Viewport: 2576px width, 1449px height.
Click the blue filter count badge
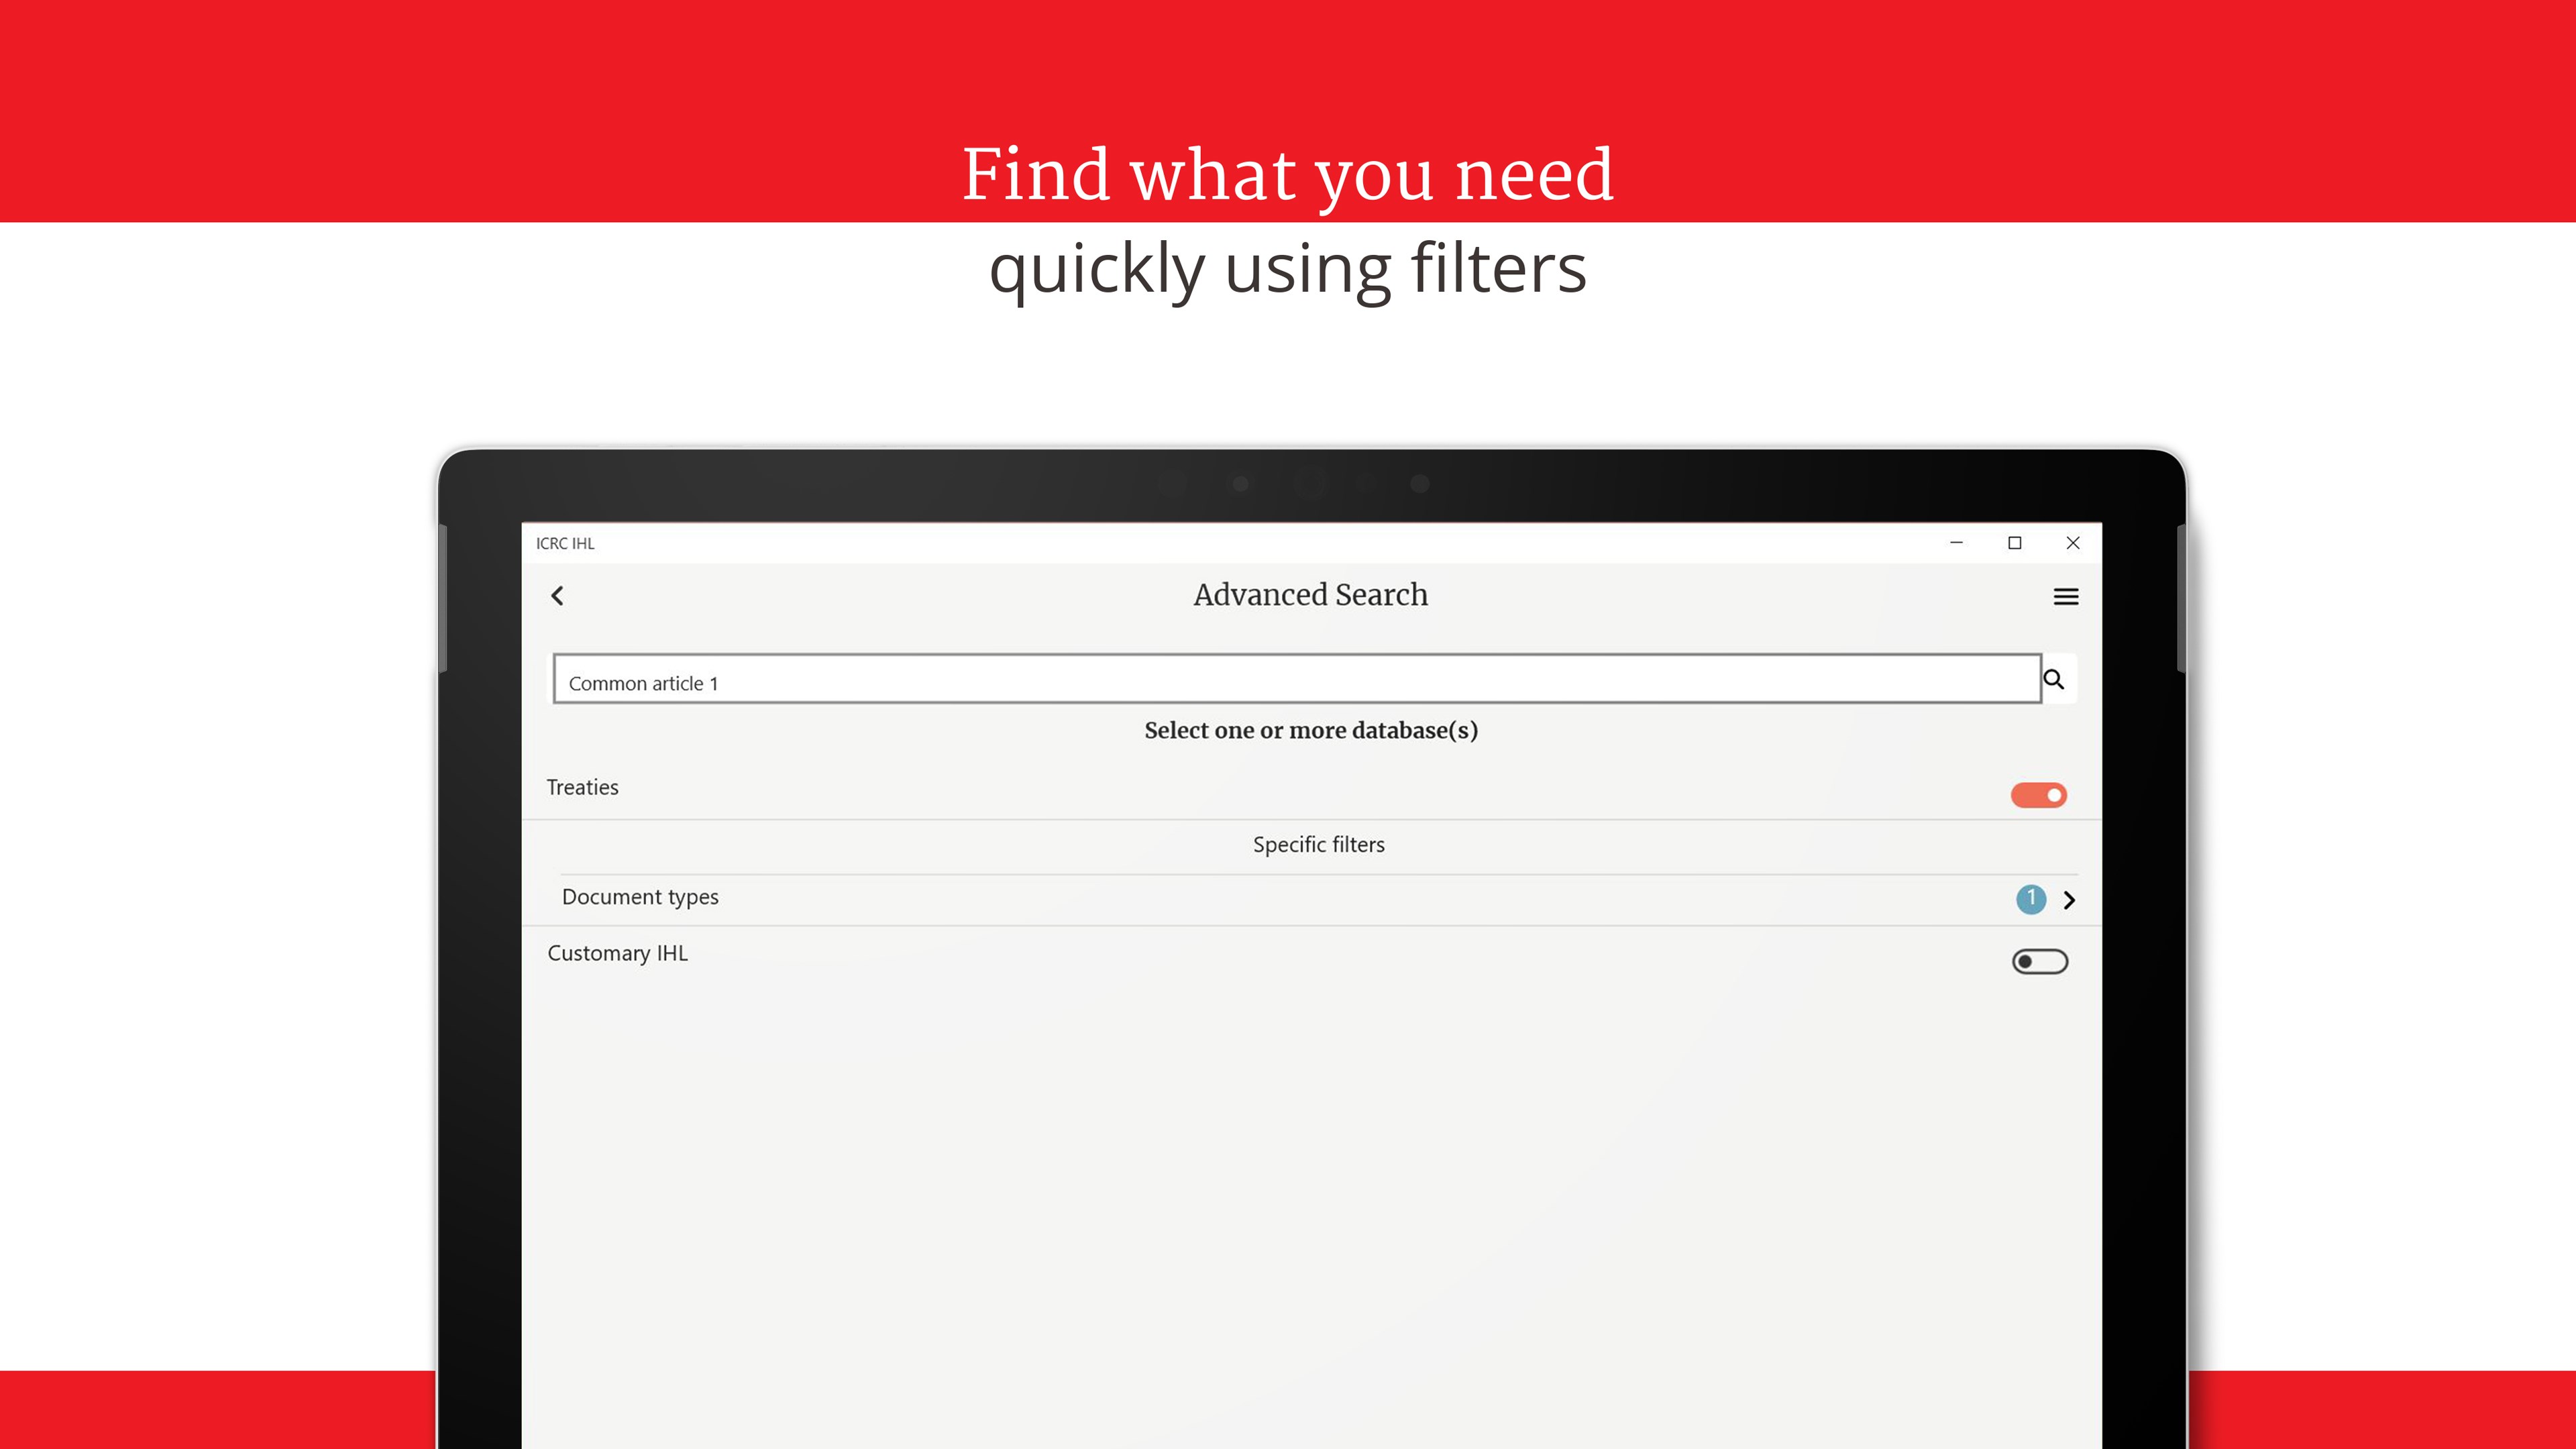coord(2030,899)
